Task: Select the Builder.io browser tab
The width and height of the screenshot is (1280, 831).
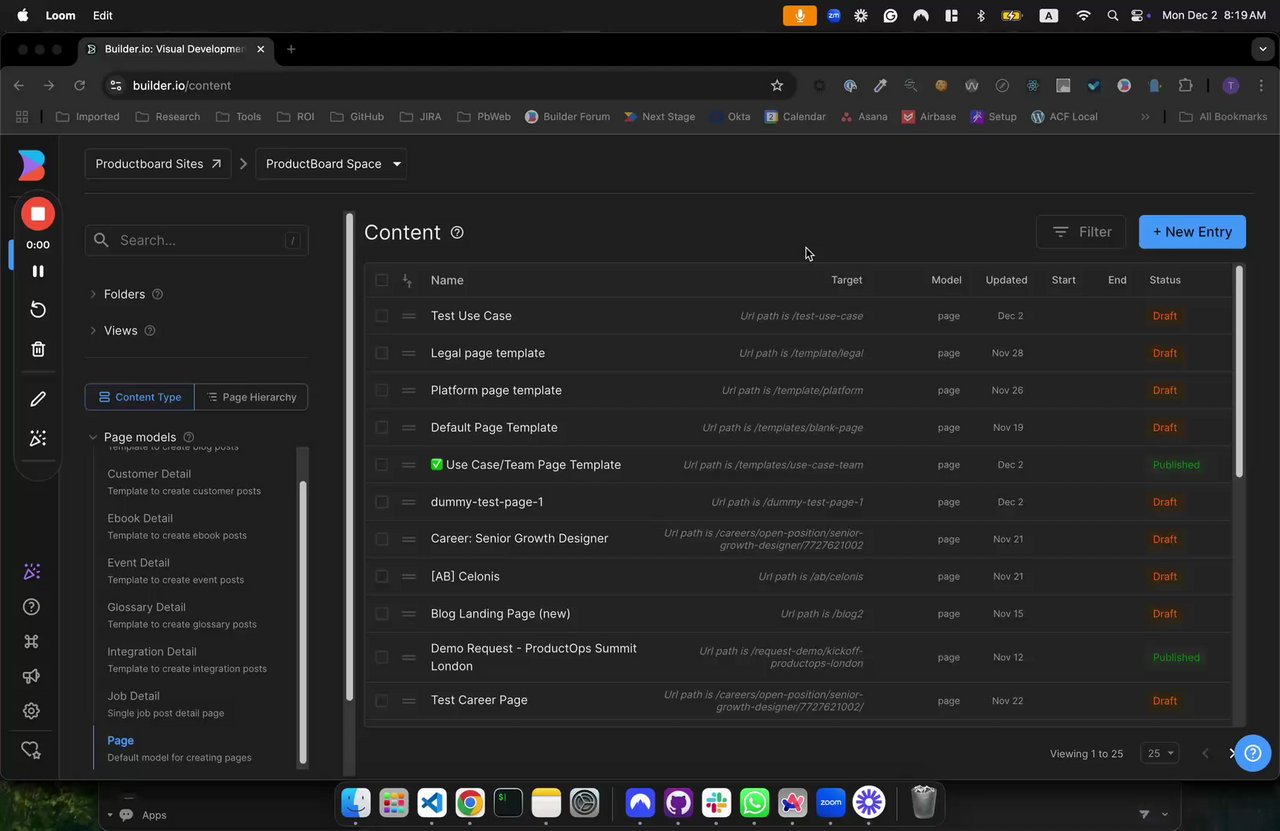Action: pos(174,49)
